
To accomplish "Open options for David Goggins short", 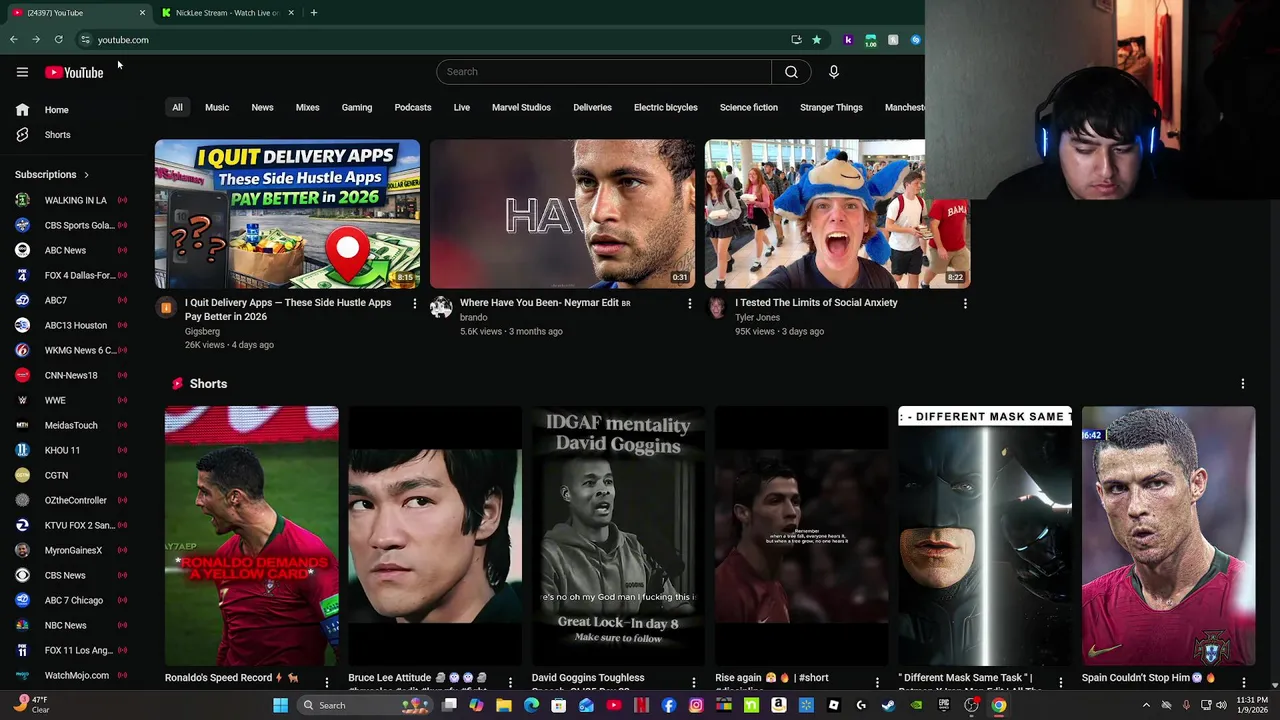I will (694, 682).
